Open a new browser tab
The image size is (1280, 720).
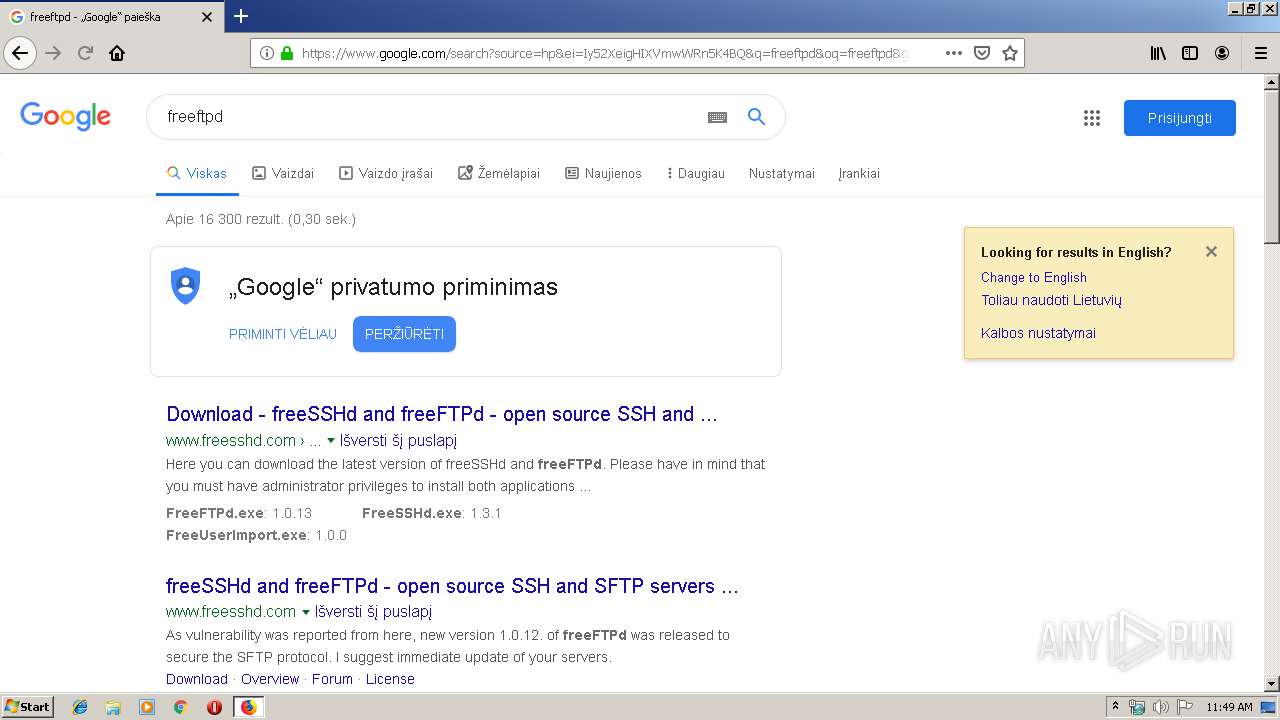coord(241,16)
